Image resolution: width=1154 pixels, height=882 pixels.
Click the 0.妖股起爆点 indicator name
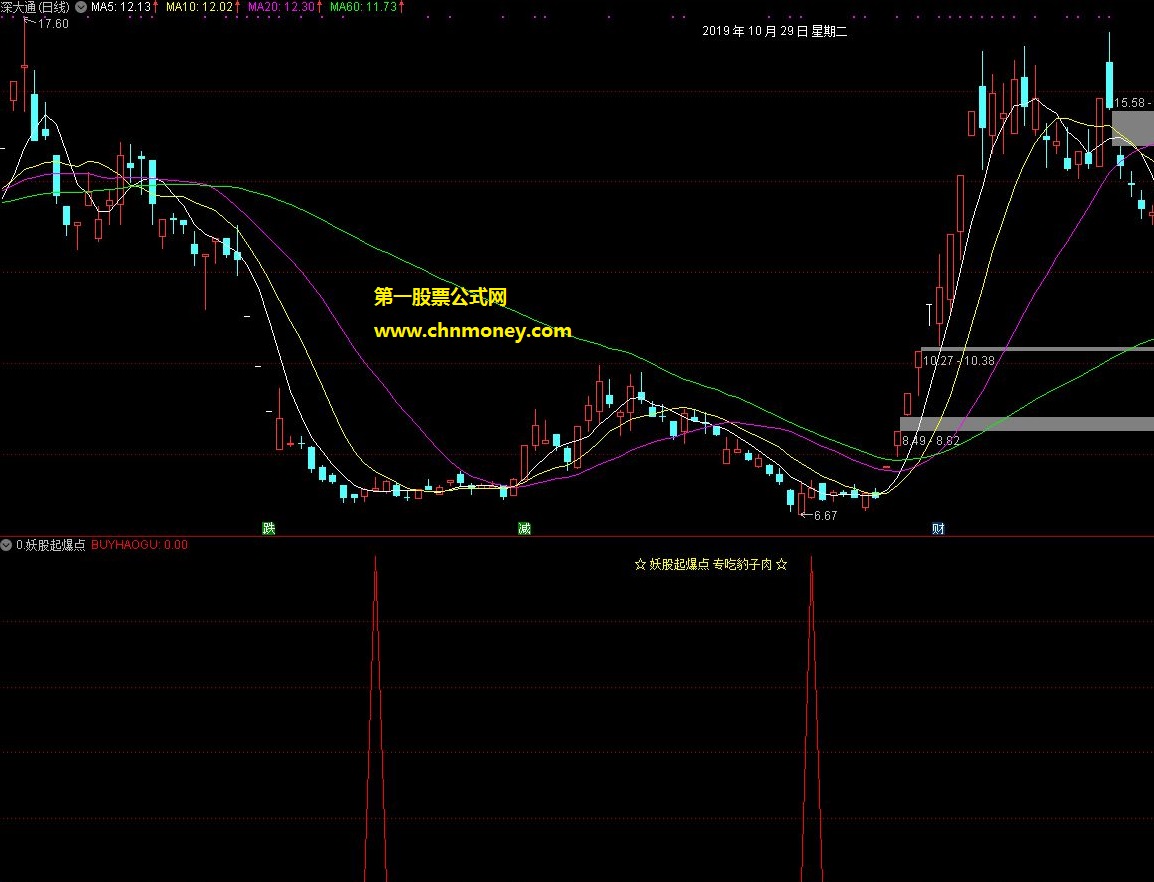click(x=51, y=545)
